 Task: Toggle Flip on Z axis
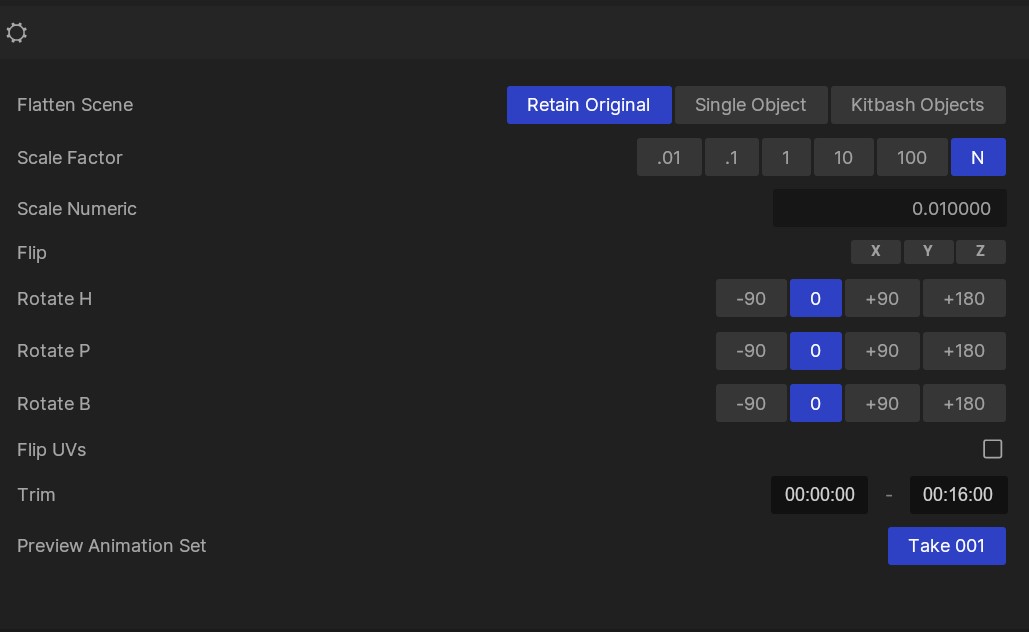click(980, 252)
